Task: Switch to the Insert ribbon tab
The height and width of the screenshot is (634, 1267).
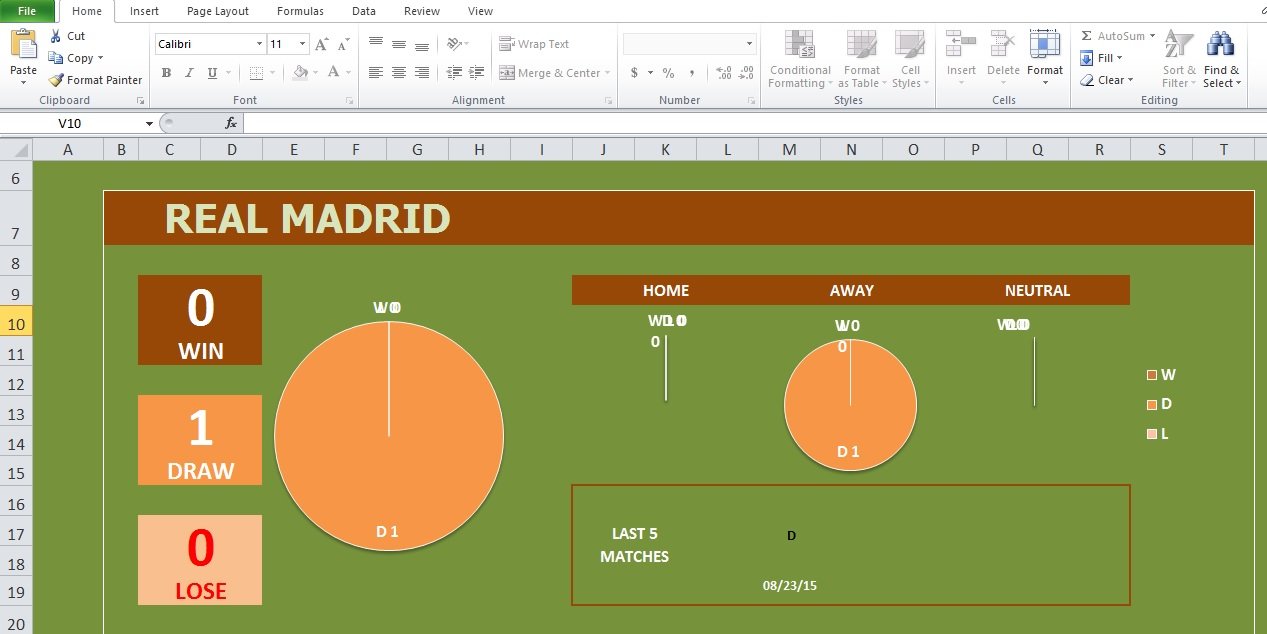Action: pos(144,11)
